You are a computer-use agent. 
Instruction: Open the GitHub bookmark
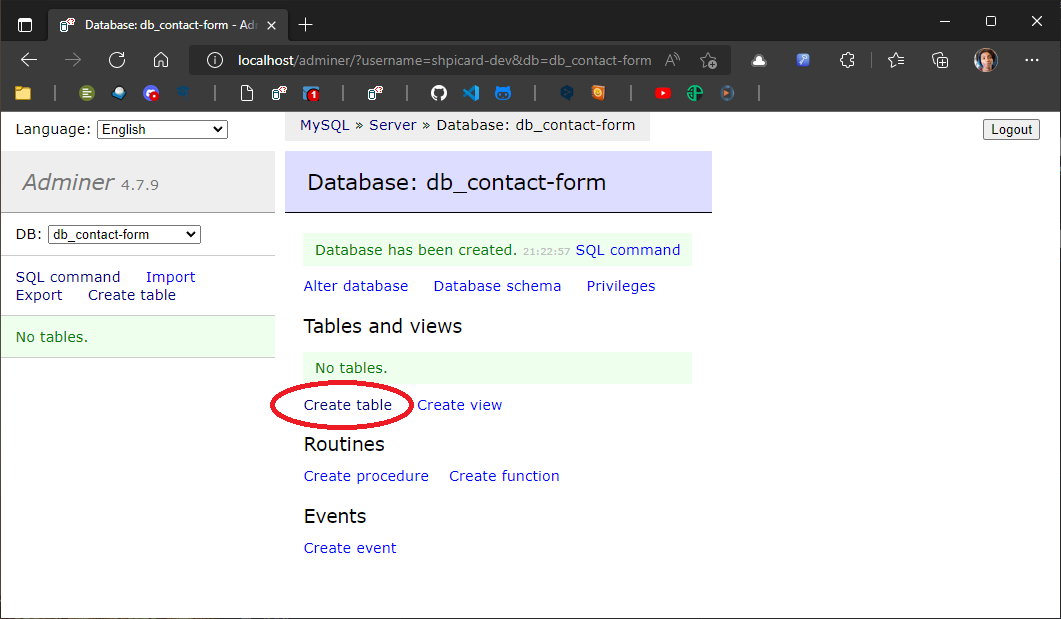439,93
